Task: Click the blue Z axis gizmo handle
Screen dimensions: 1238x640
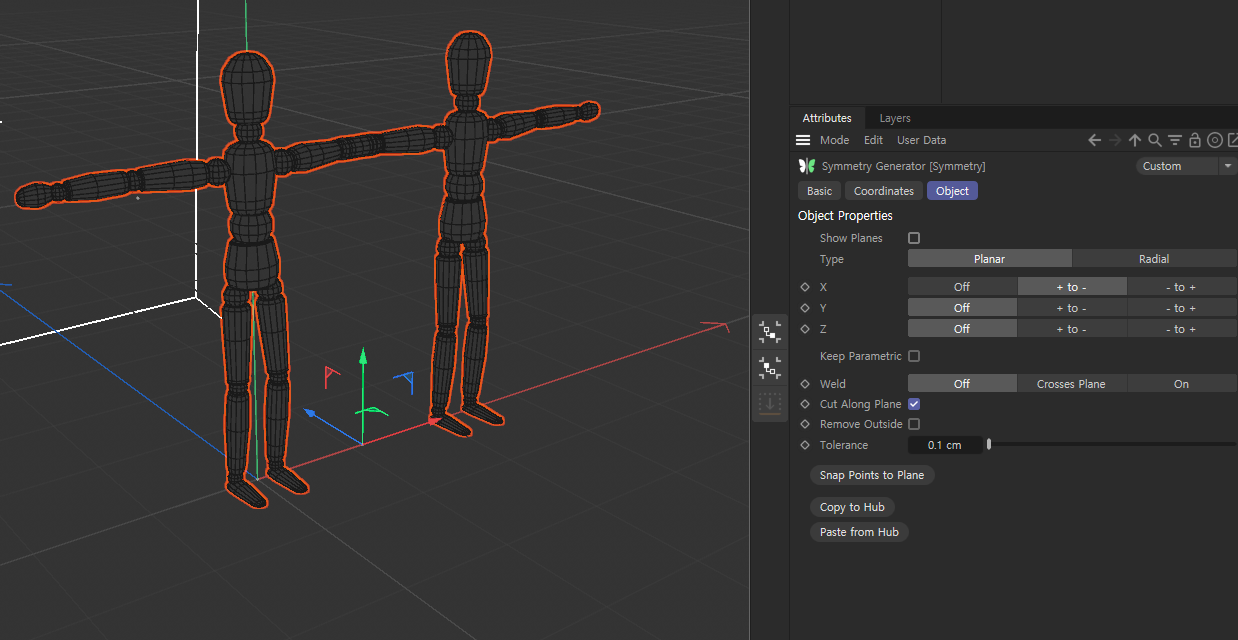Action: pyautogui.click(x=311, y=412)
